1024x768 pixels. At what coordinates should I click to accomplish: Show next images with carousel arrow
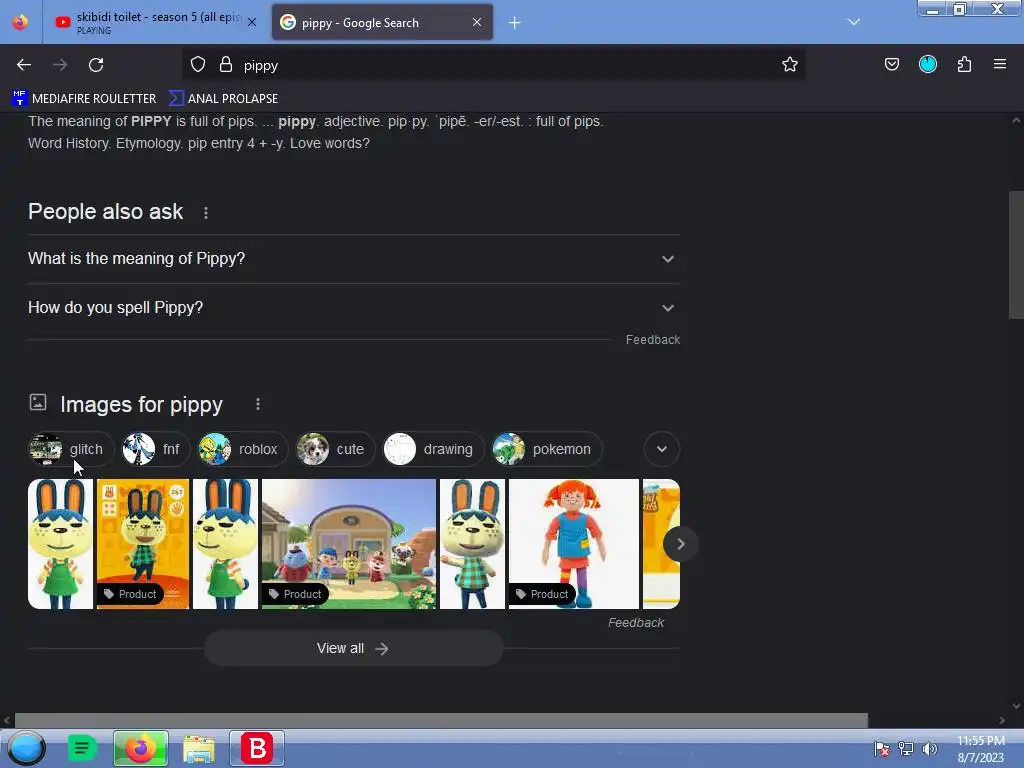click(680, 544)
